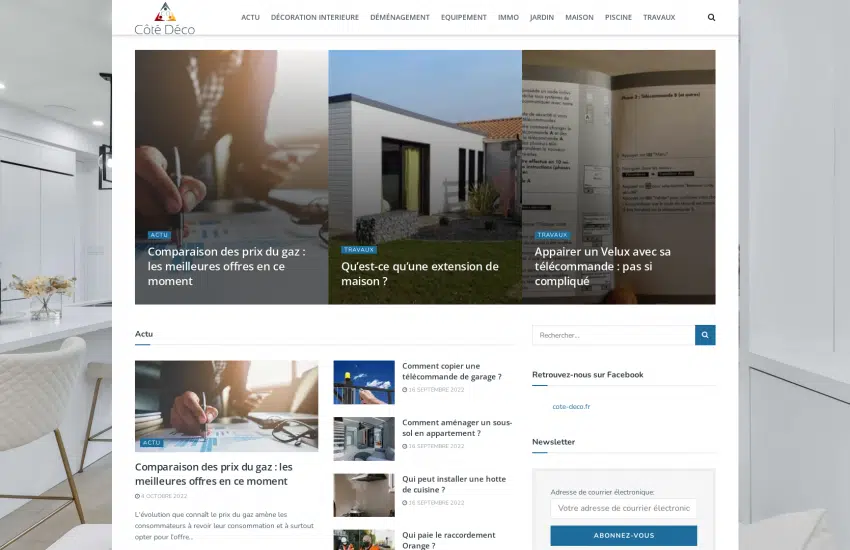Click the ABONNEZ-VOUS subscribe button

click(624, 535)
